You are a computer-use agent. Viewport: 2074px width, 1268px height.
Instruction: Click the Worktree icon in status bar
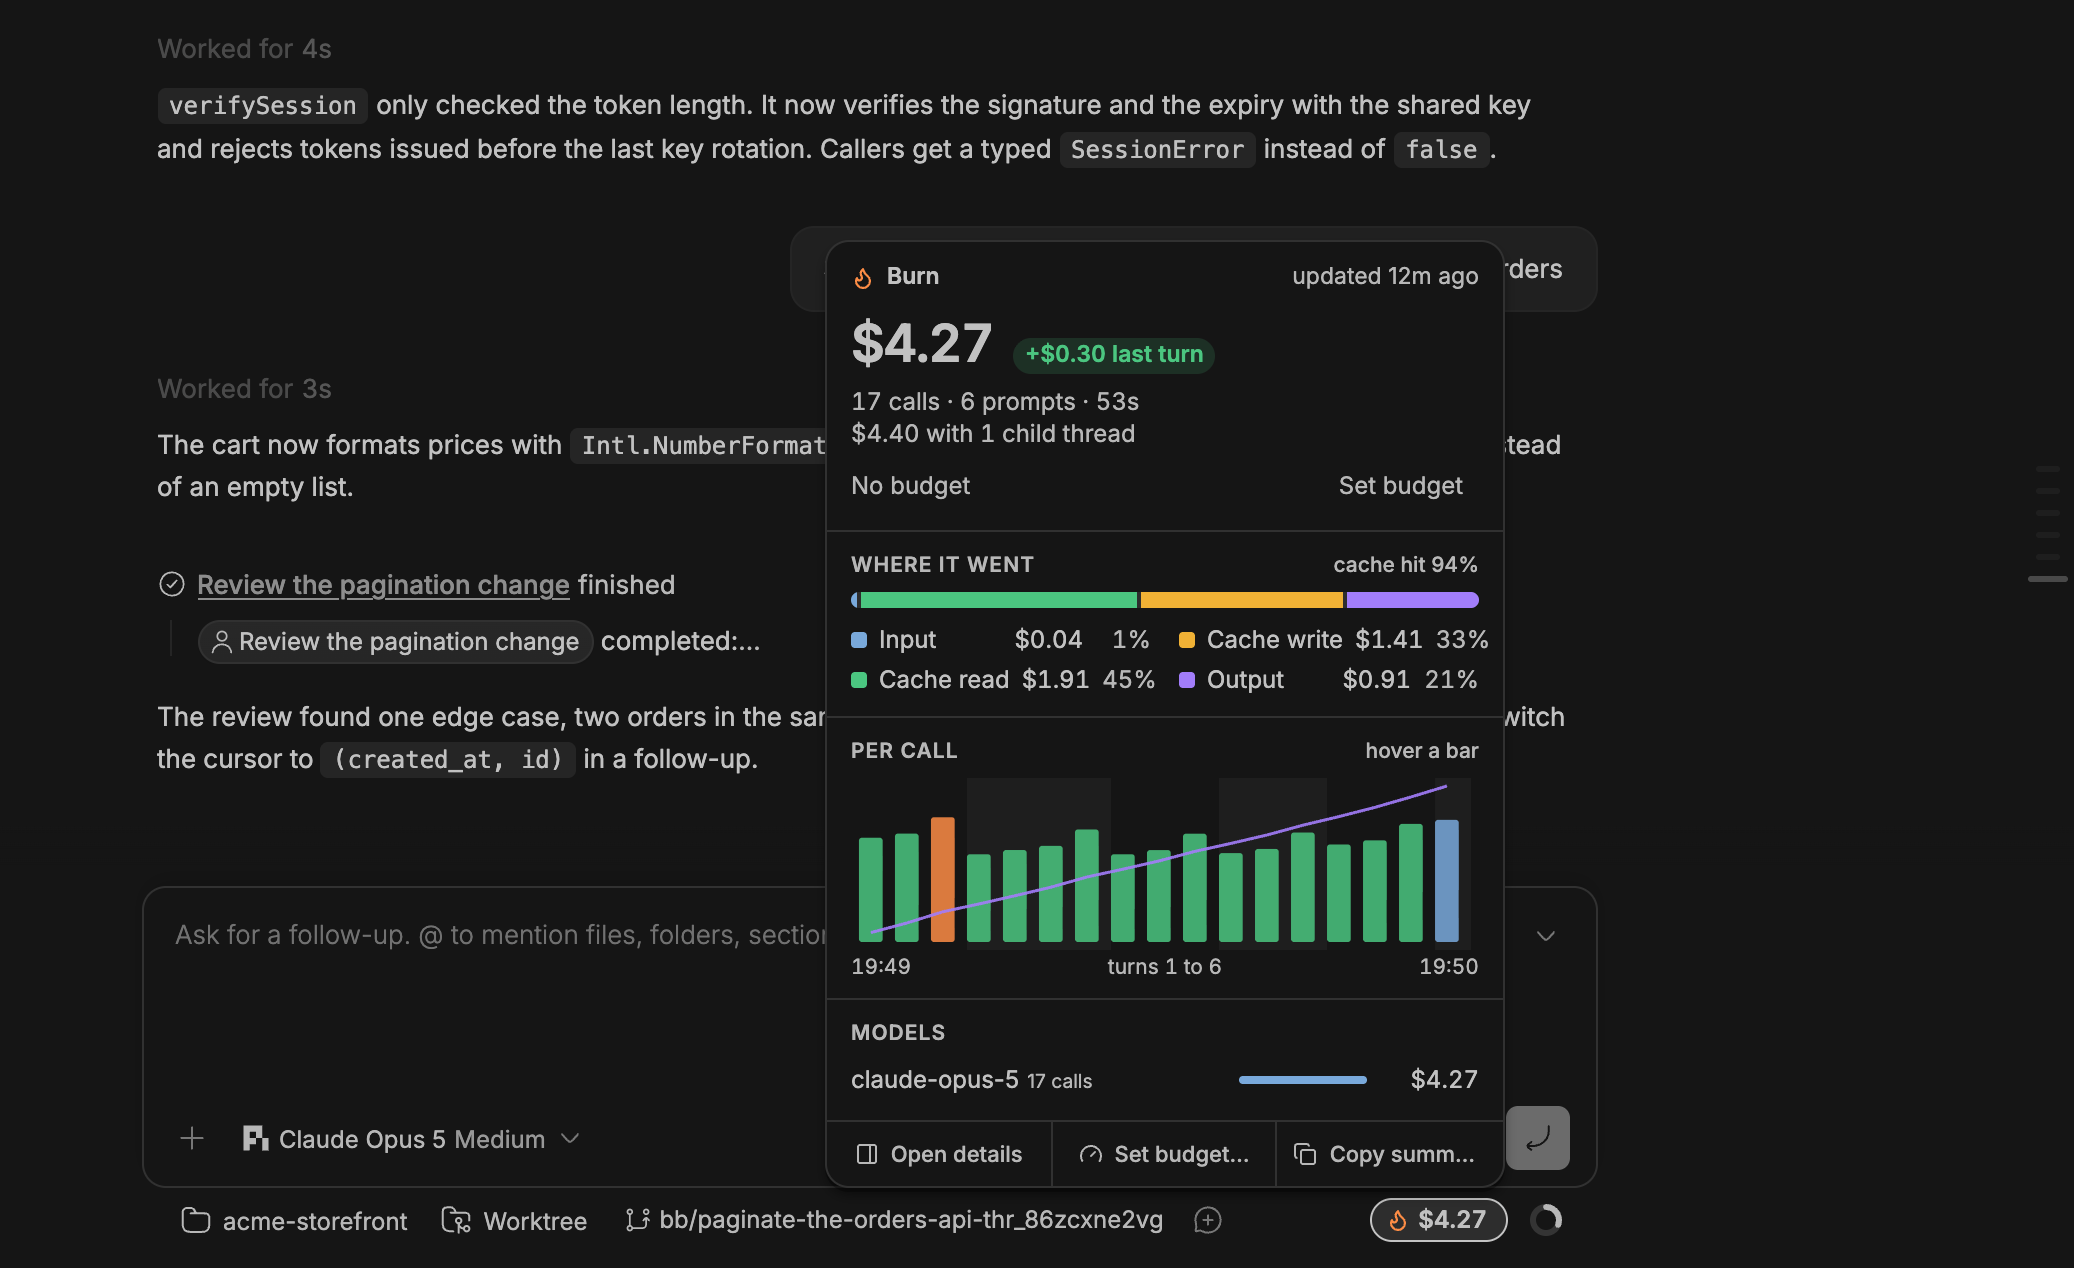click(x=456, y=1220)
